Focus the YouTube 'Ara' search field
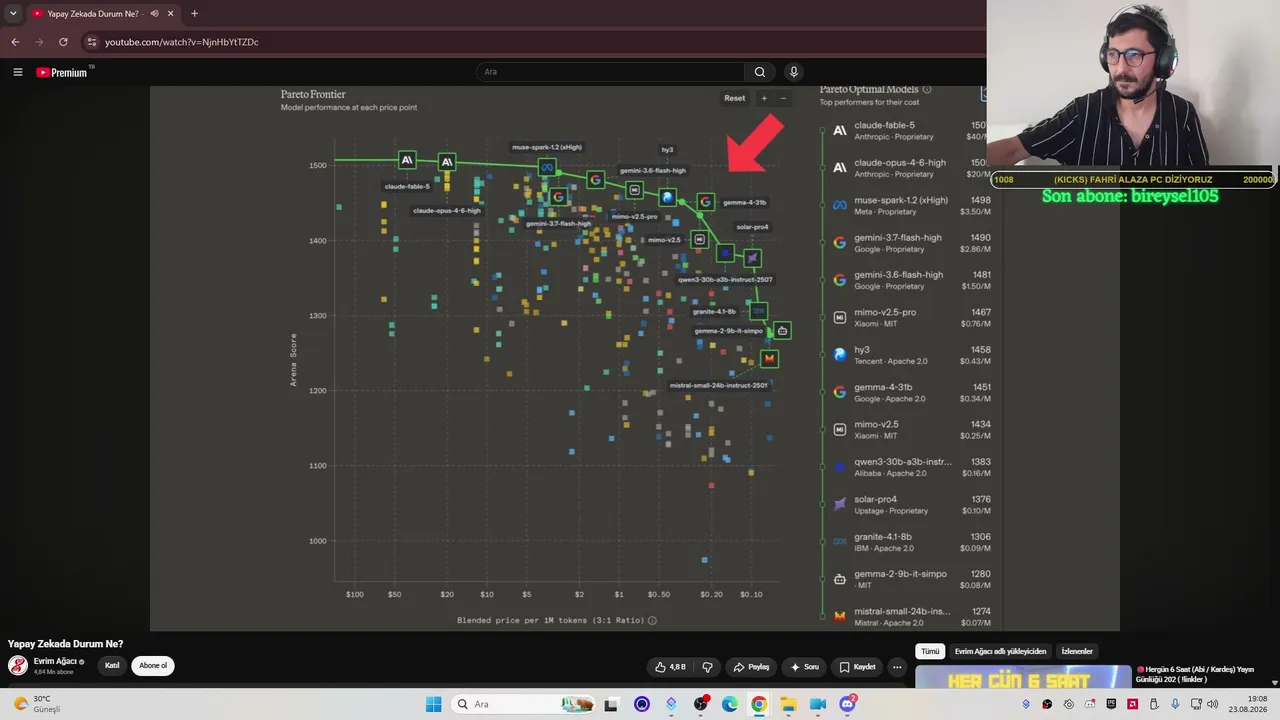This screenshot has height=720, width=1280. (610, 72)
